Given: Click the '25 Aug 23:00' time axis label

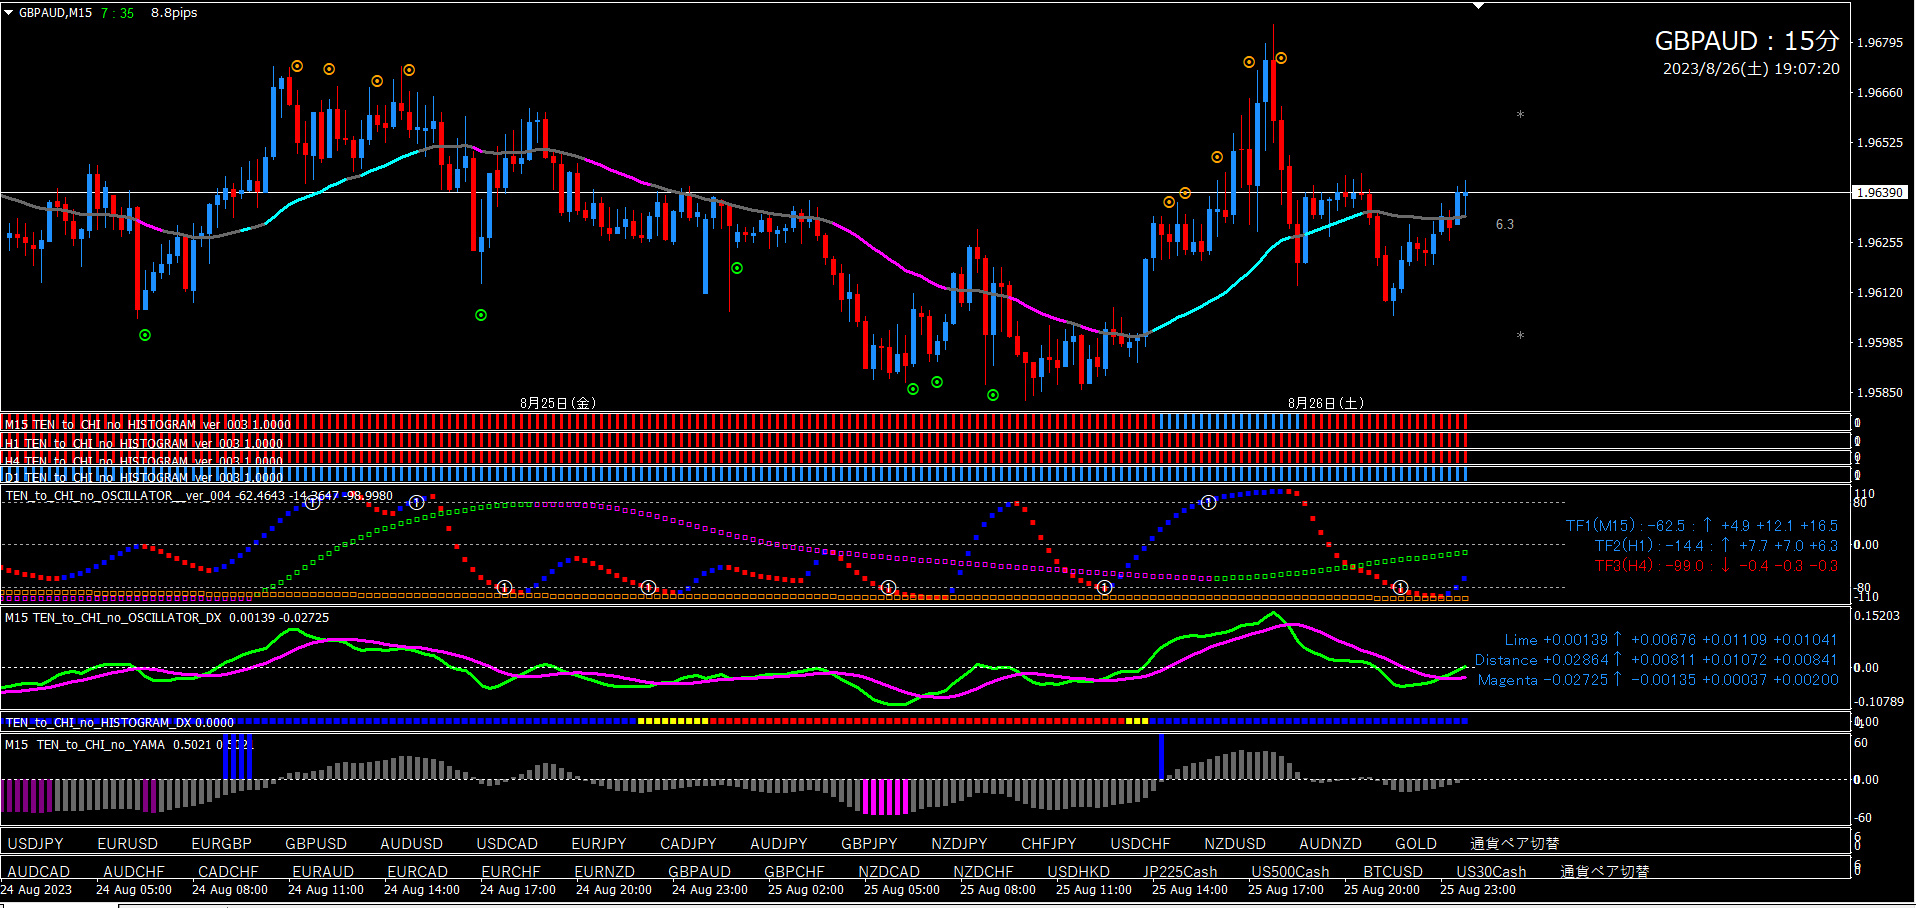Looking at the screenshot, I should tap(1477, 890).
